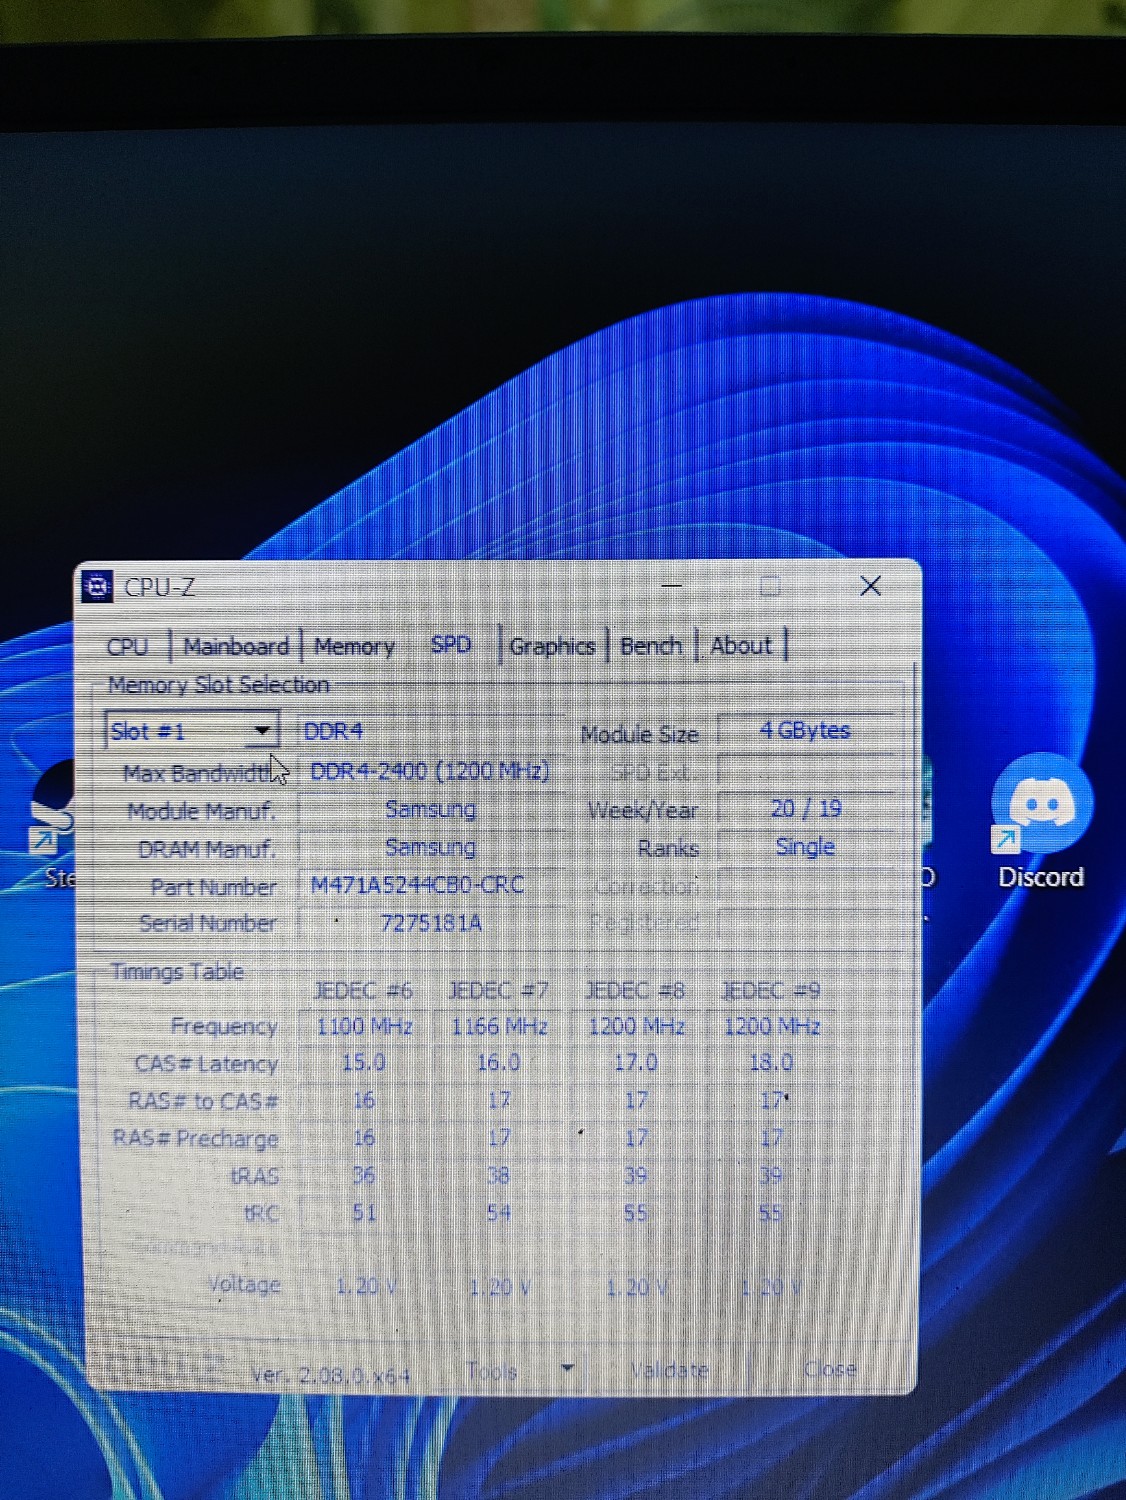Minimize the CPU-Z window
The height and width of the screenshot is (1500, 1126).
(672, 586)
